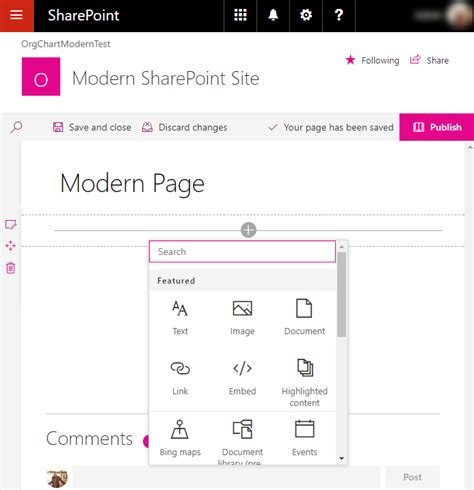Image resolution: width=474 pixels, height=490 pixels.
Task: Click the web part Search box
Action: pos(242,252)
